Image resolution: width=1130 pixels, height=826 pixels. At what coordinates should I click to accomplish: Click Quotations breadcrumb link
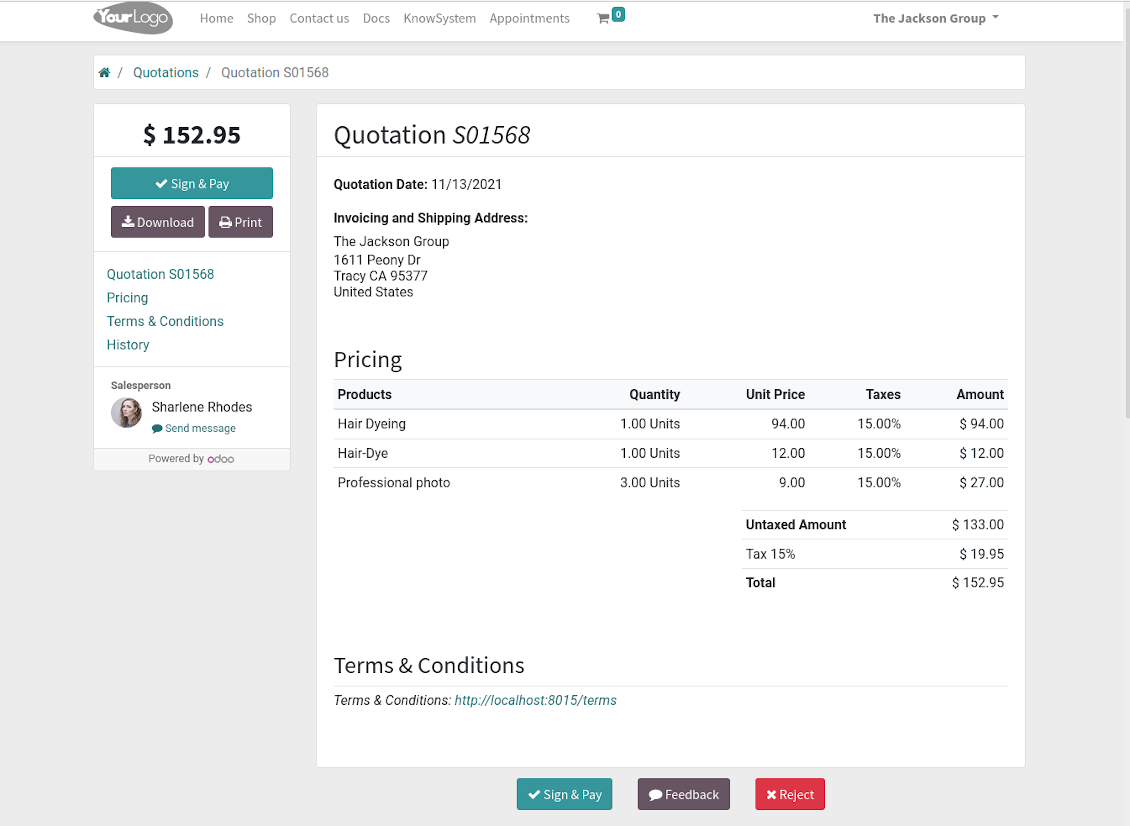click(x=166, y=73)
